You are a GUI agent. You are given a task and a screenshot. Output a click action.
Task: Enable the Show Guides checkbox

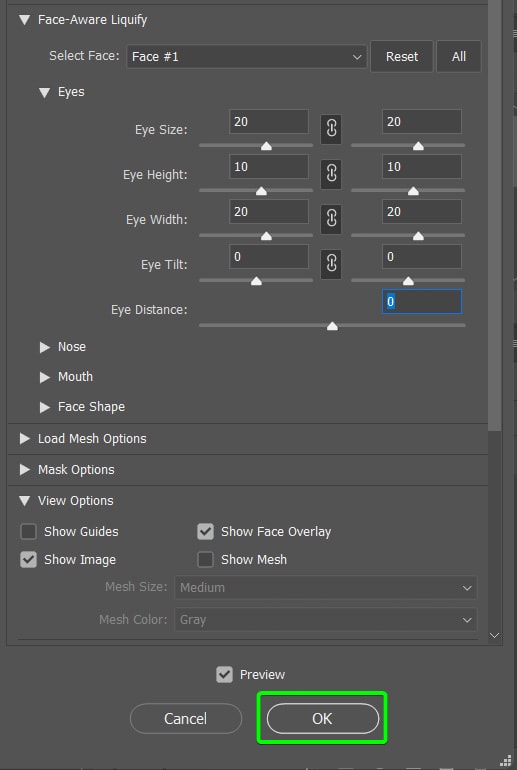28,531
